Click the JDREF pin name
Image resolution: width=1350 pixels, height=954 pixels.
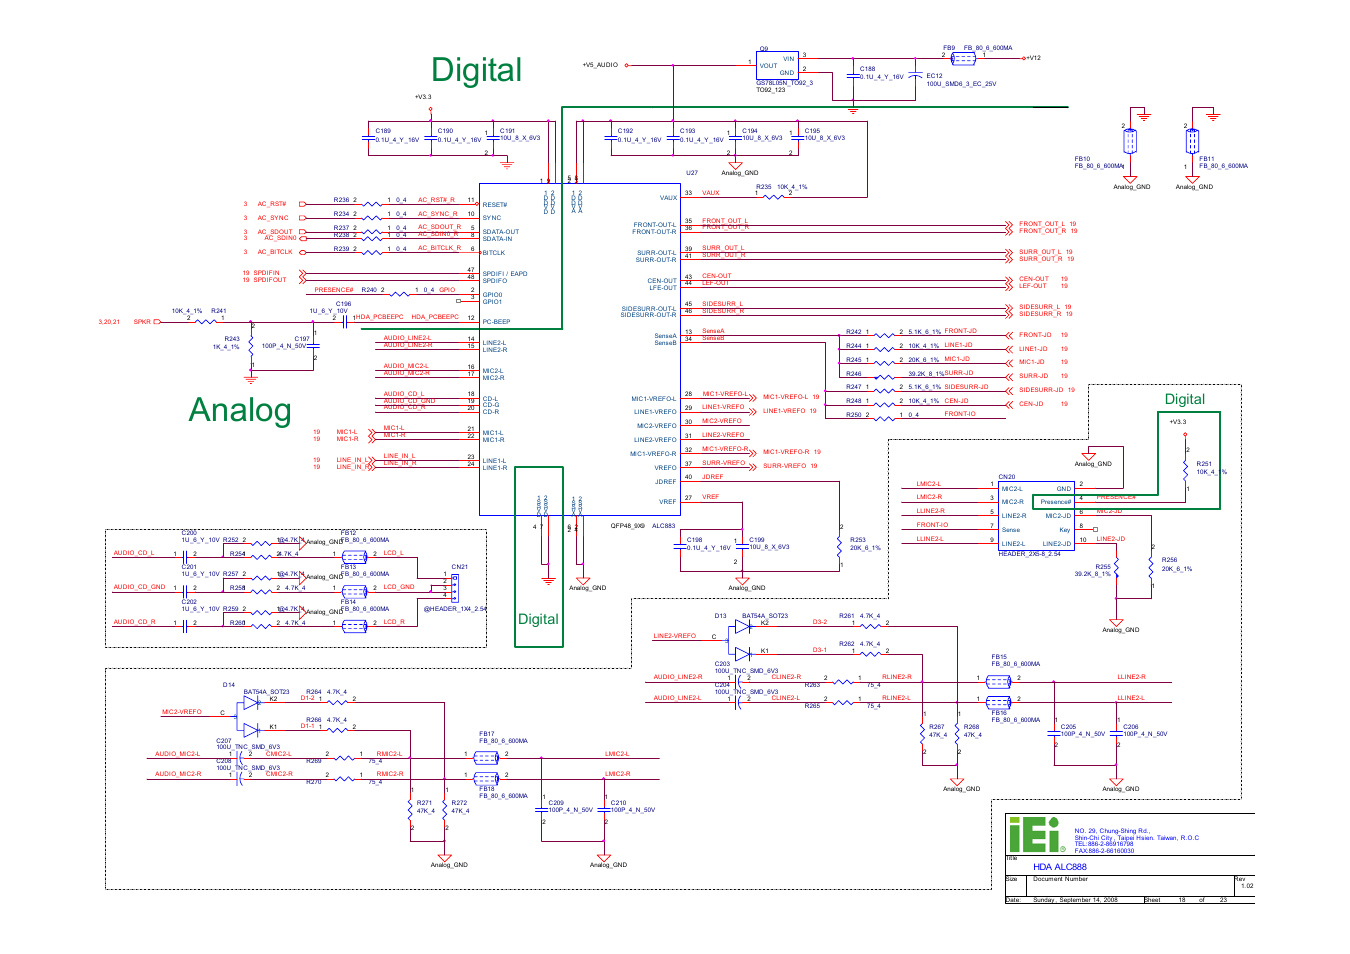point(666,481)
